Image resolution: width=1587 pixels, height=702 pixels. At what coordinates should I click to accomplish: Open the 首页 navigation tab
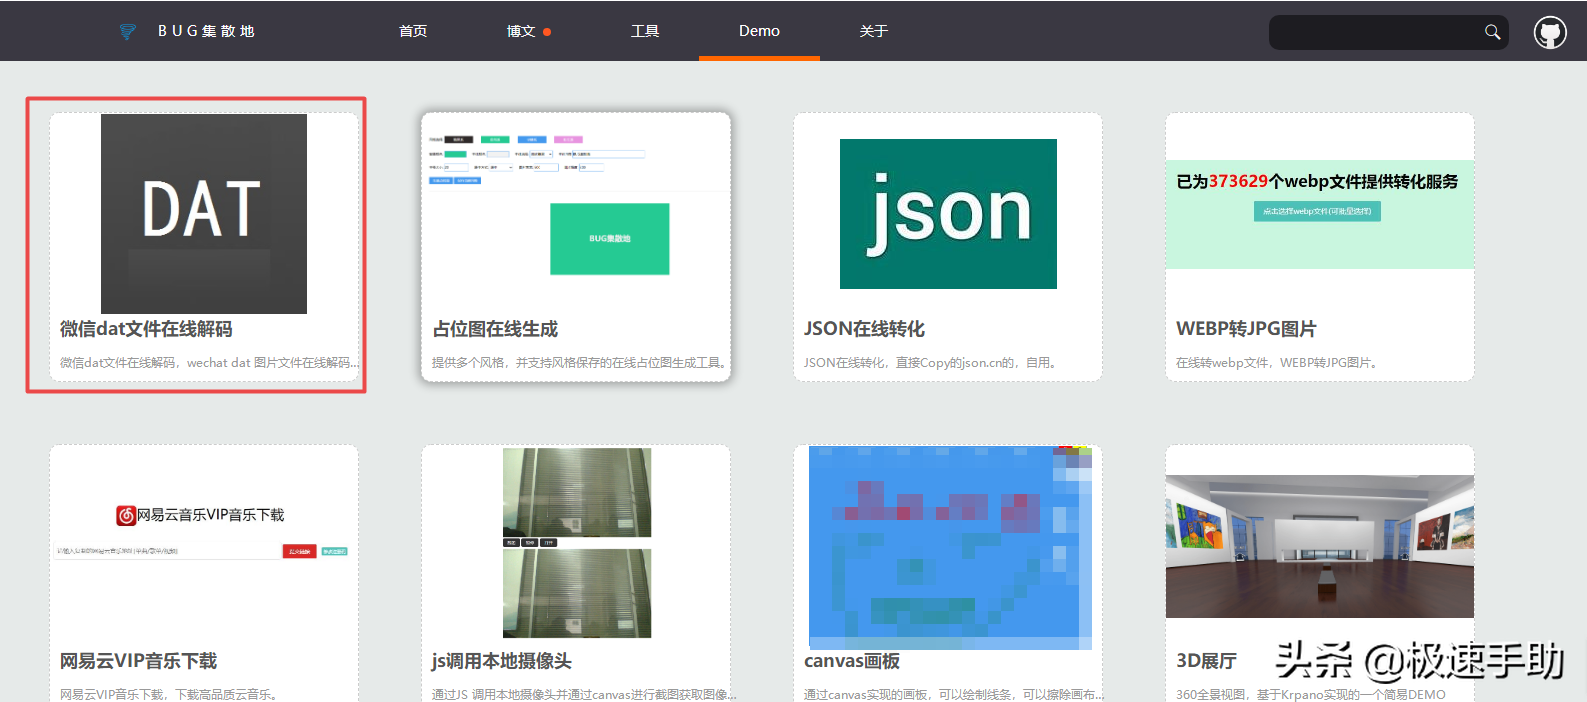(x=413, y=31)
